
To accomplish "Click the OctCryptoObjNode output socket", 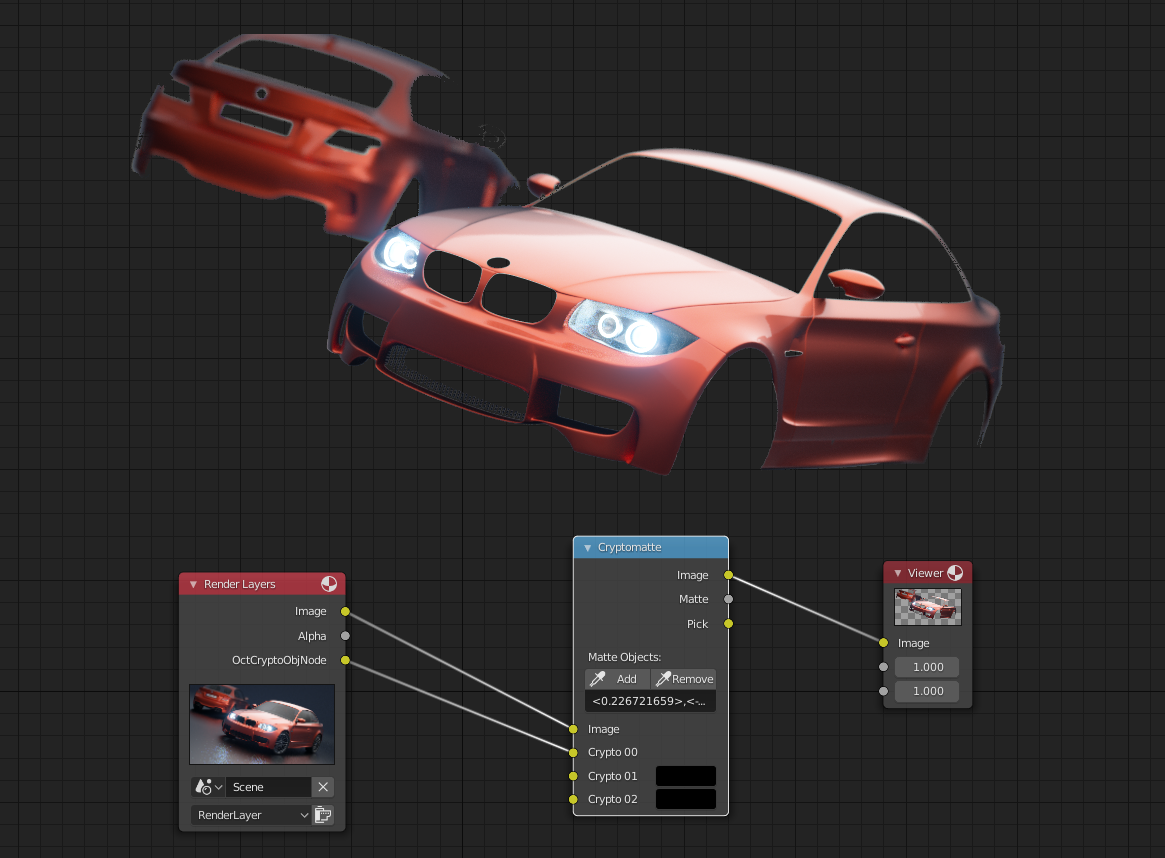I will click(x=345, y=660).
